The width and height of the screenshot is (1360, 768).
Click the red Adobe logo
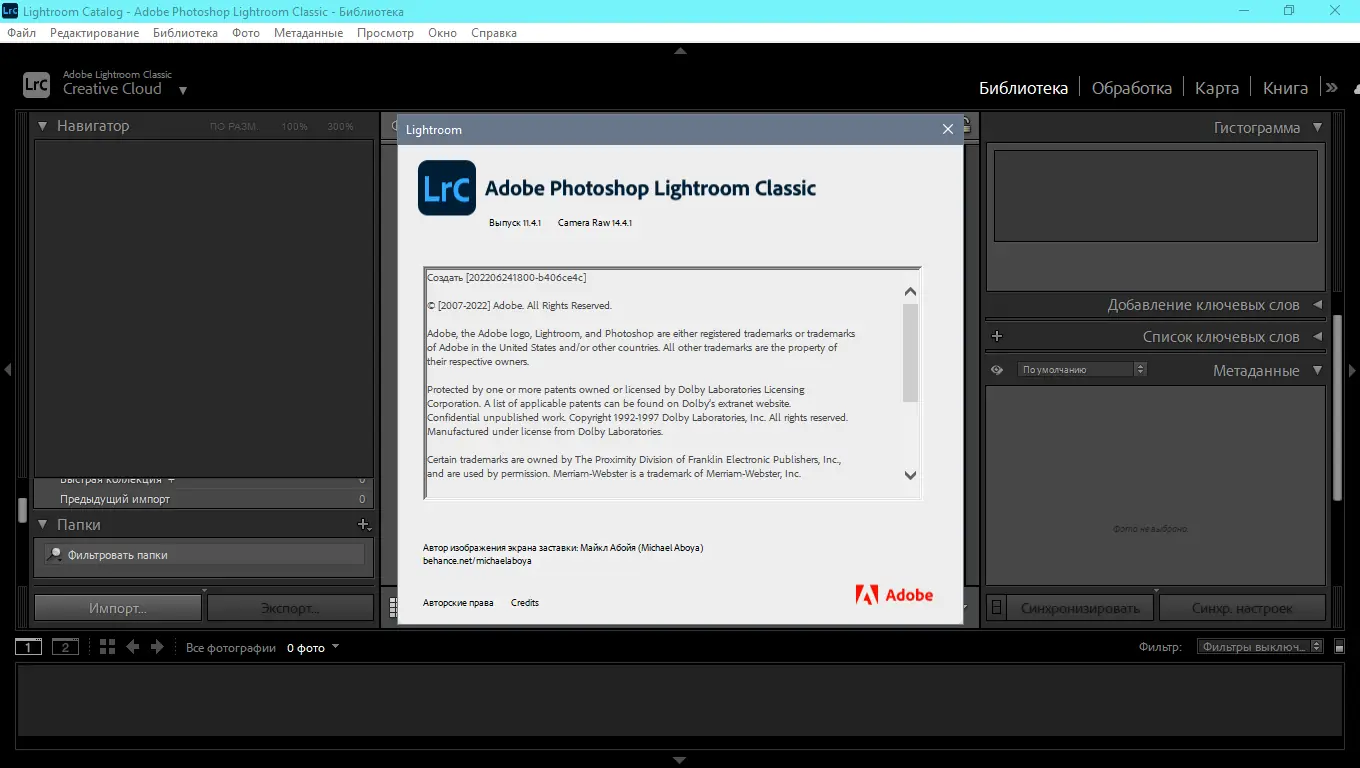pos(894,595)
